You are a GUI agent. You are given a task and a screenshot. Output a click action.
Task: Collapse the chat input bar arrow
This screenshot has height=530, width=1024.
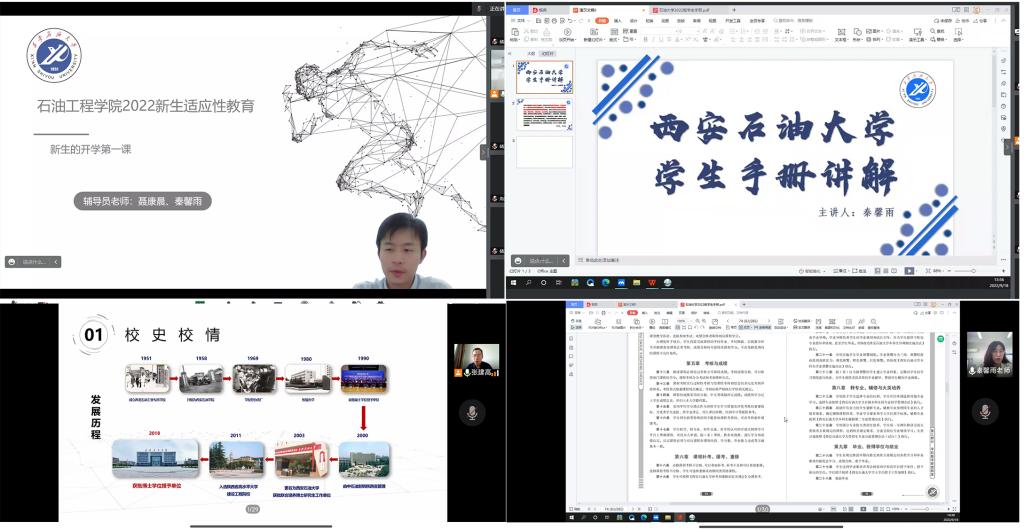[x=57, y=262]
